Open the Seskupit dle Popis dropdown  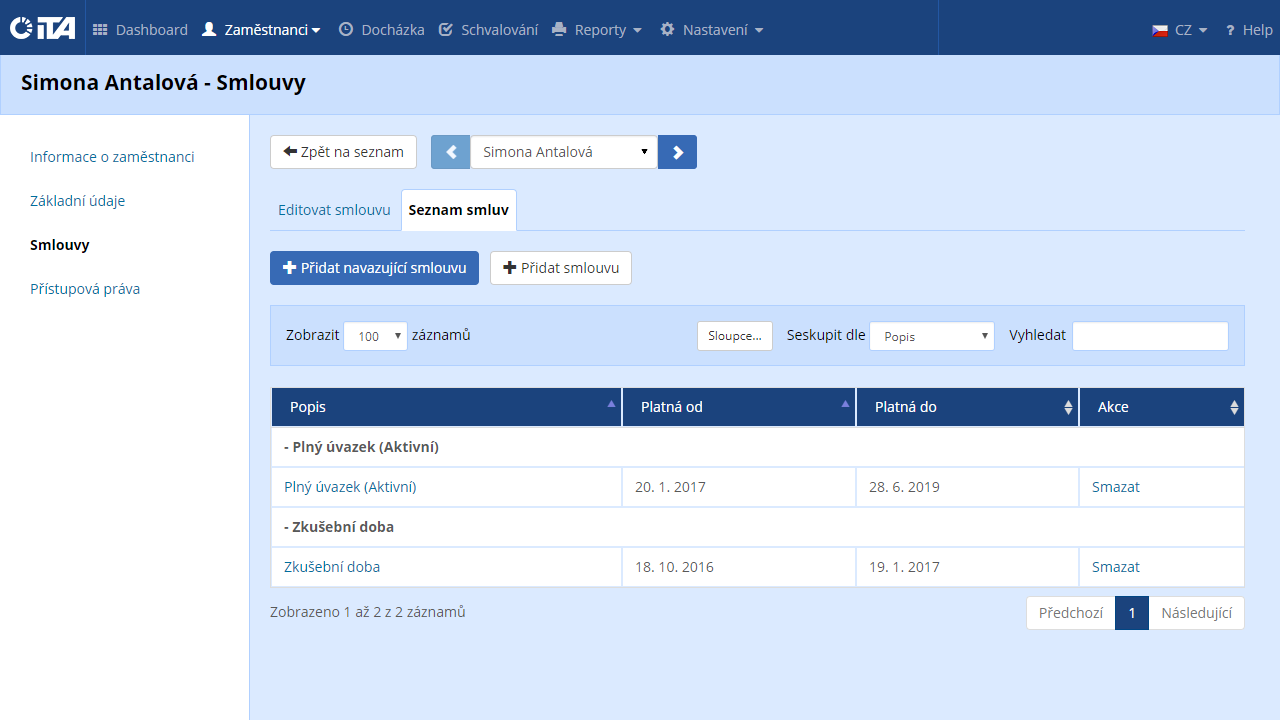[932, 336]
